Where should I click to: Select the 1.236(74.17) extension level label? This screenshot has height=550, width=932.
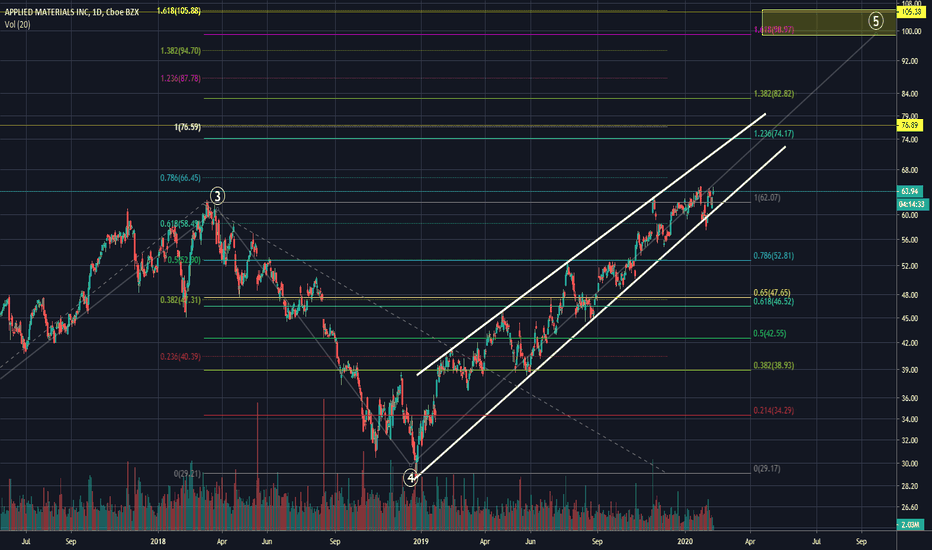[x=773, y=134]
